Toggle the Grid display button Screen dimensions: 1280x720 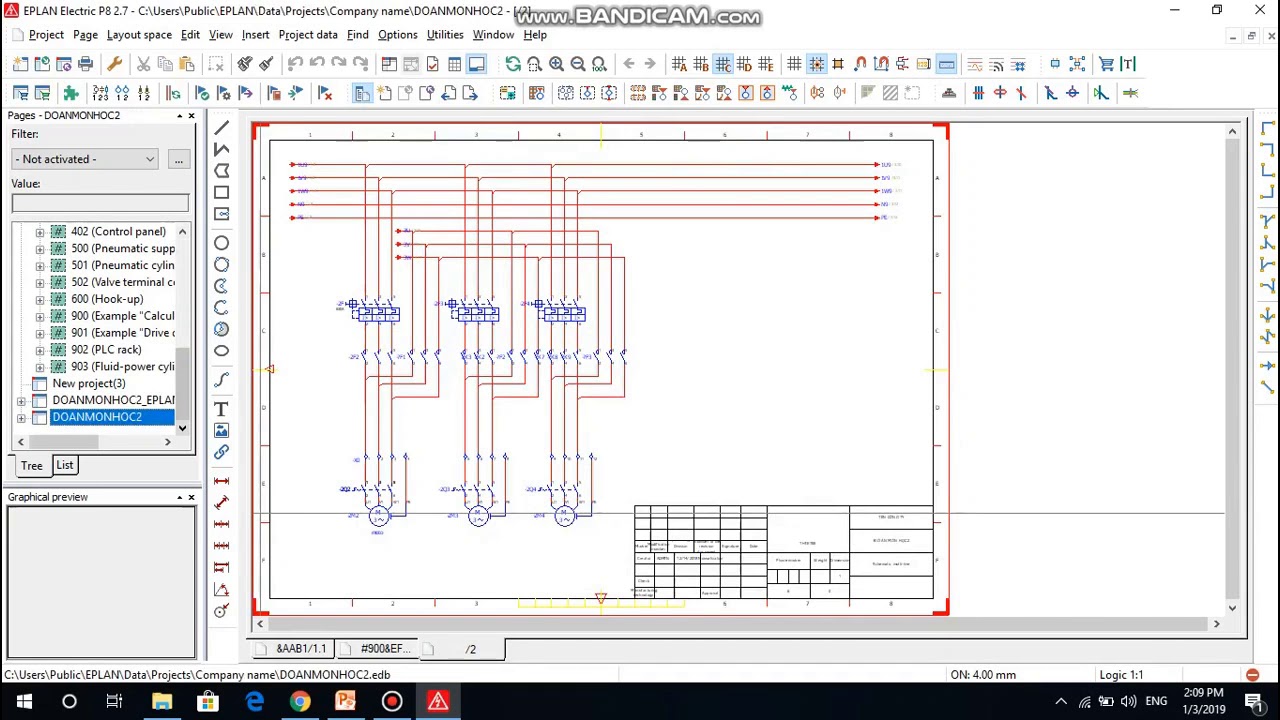tap(794, 64)
